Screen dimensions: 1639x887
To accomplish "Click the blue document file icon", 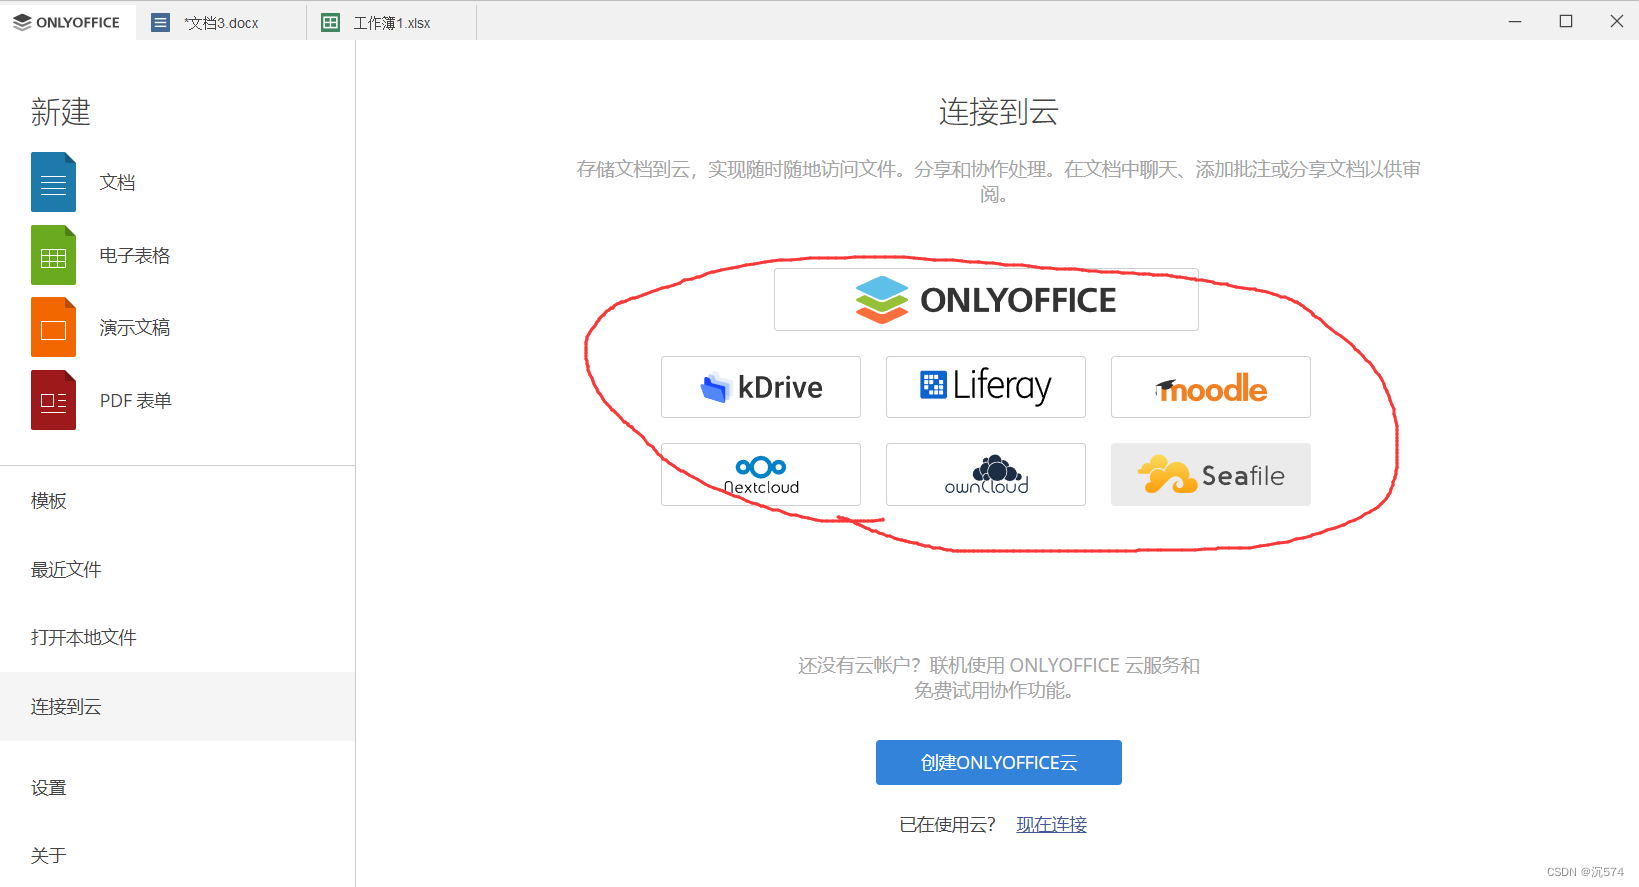I will tap(53, 182).
